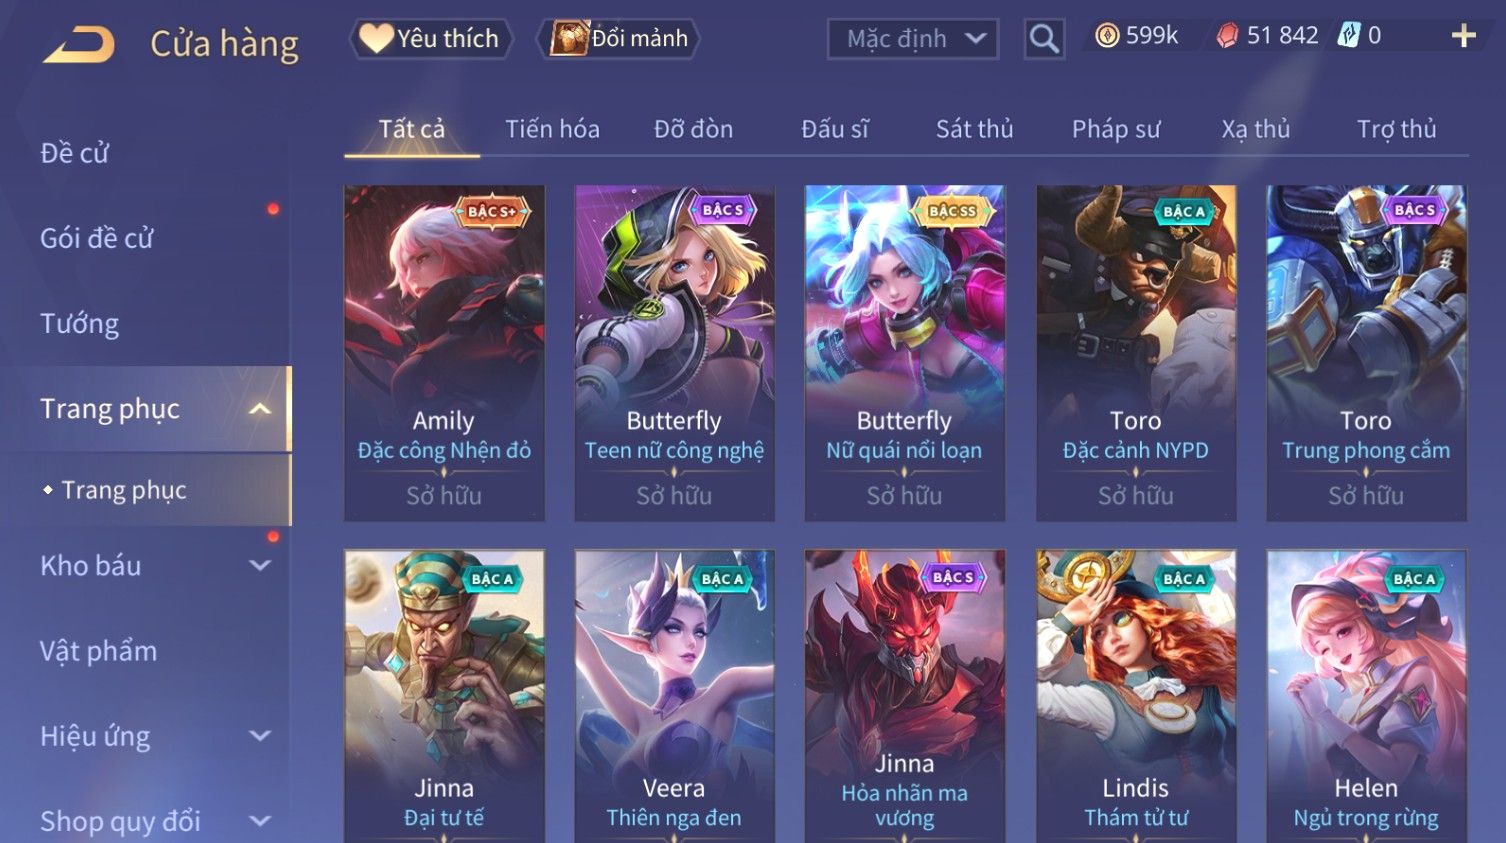Click the blue voucher currency icon
Screen dimensions: 1506x843
[x=1350, y=36]
